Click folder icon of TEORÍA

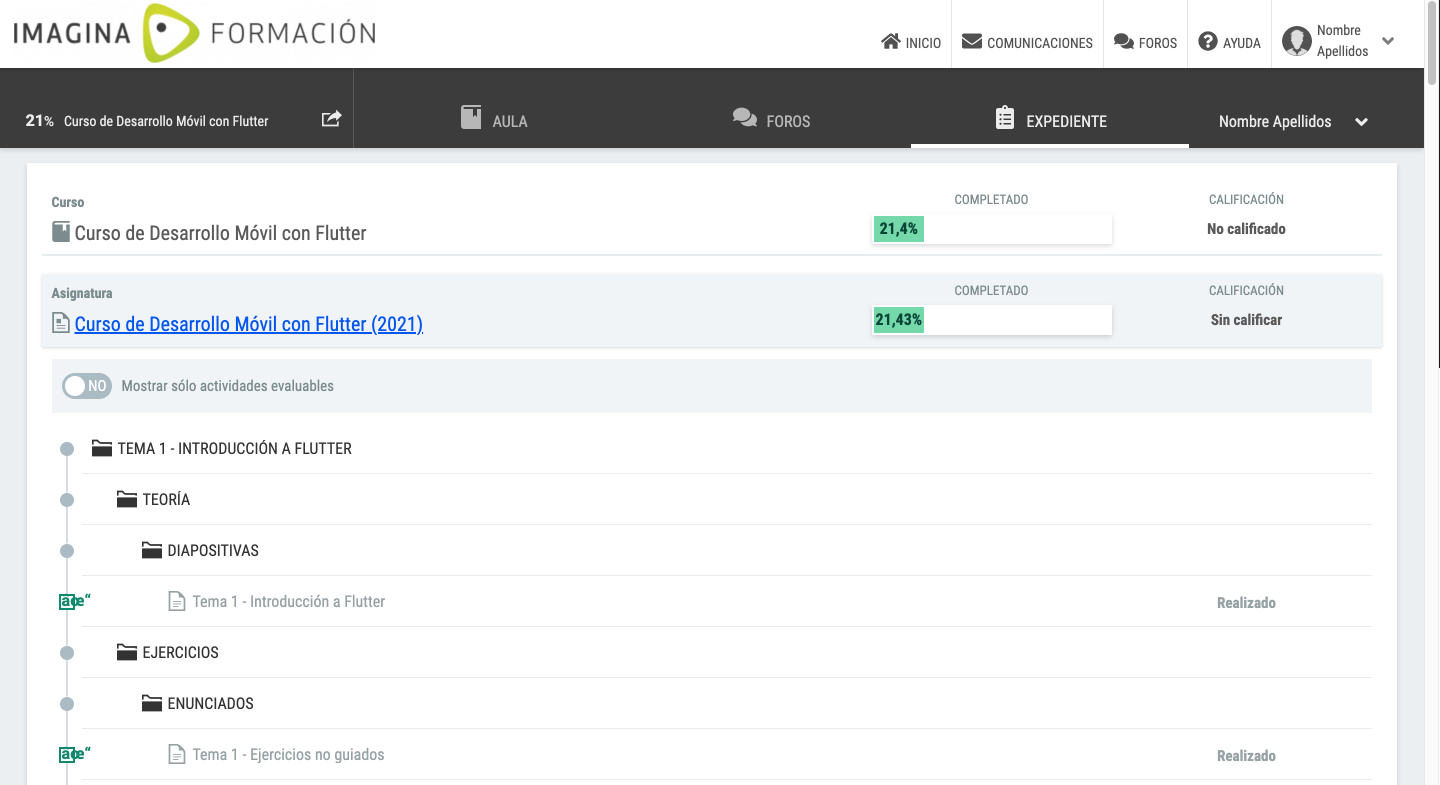point(126,500)
